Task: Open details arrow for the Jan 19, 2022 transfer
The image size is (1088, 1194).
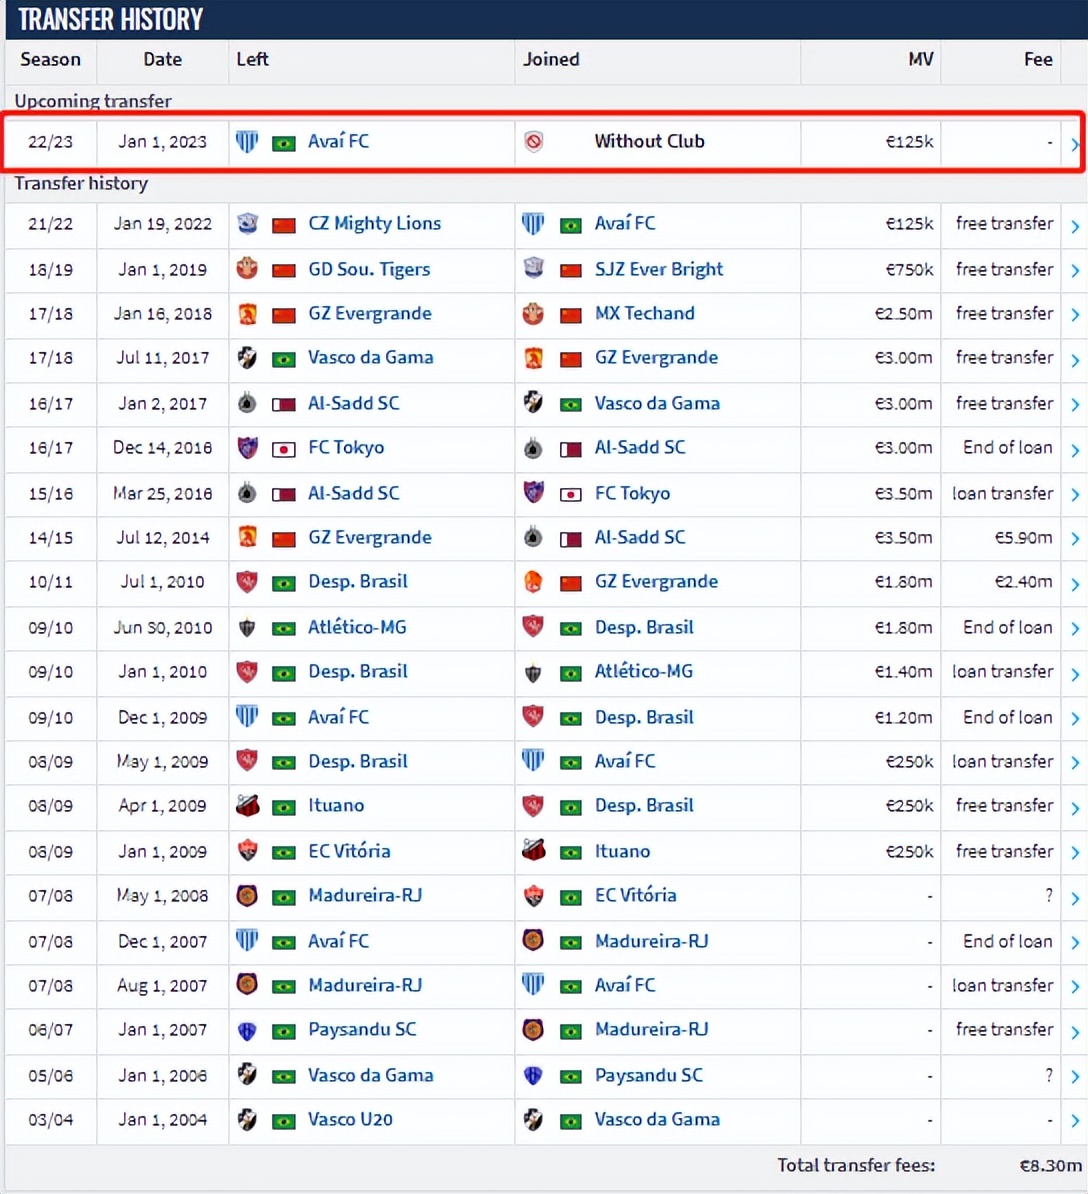Action: [x=1074, y=226]
